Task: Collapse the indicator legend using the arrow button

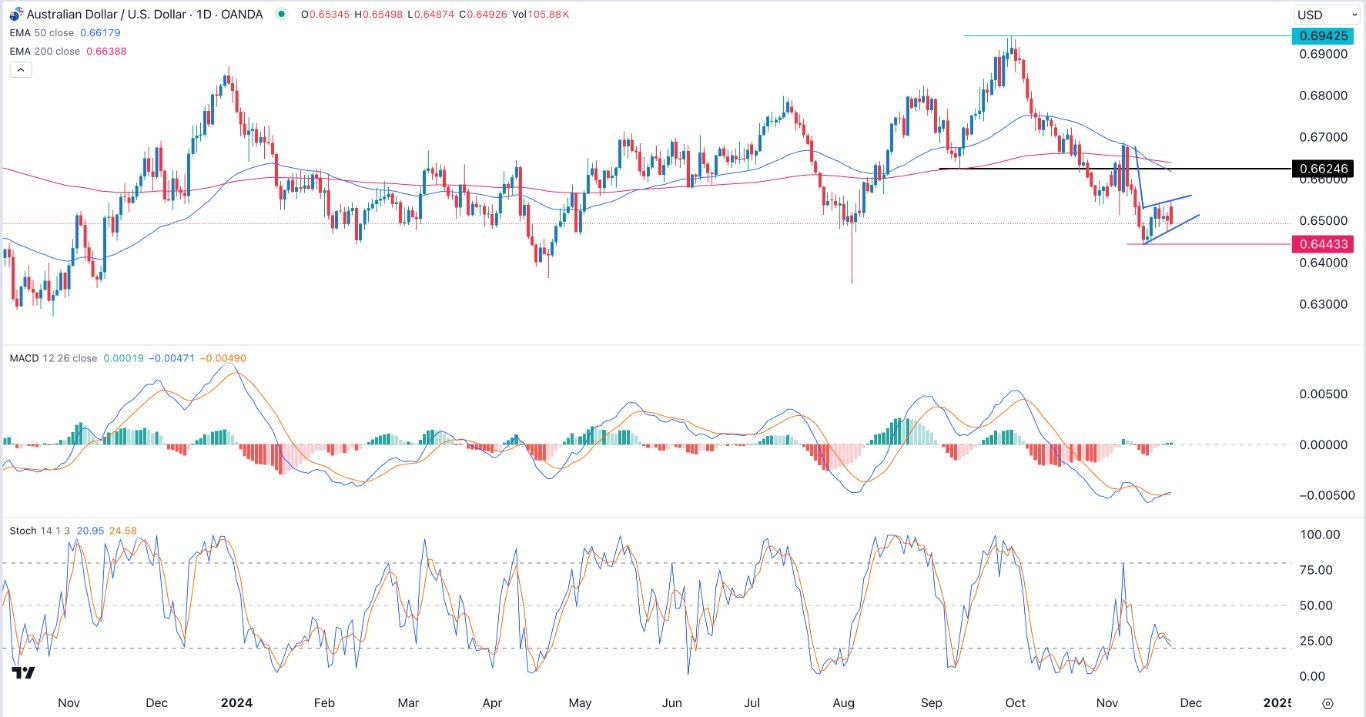Action: 20,69
